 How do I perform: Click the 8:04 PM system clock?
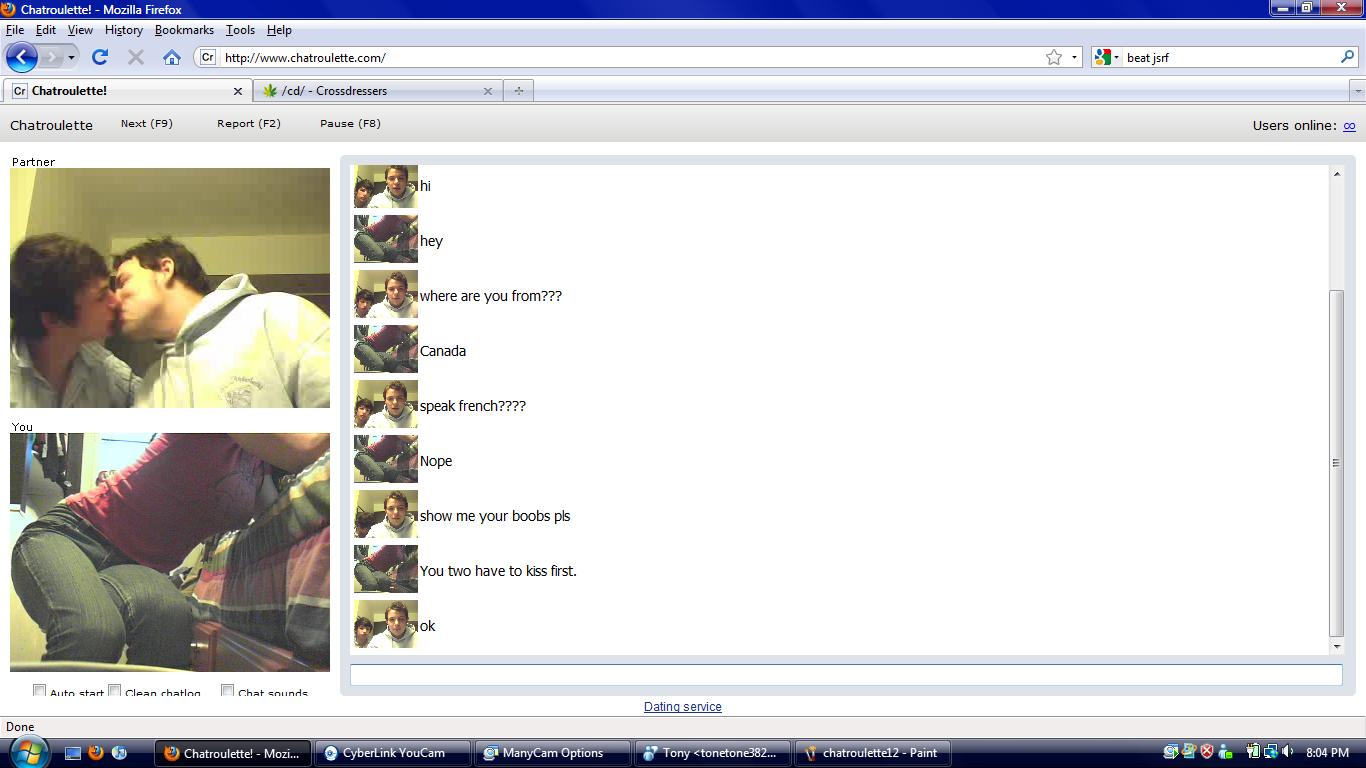pyautogui.click(x=1327, y=753)
